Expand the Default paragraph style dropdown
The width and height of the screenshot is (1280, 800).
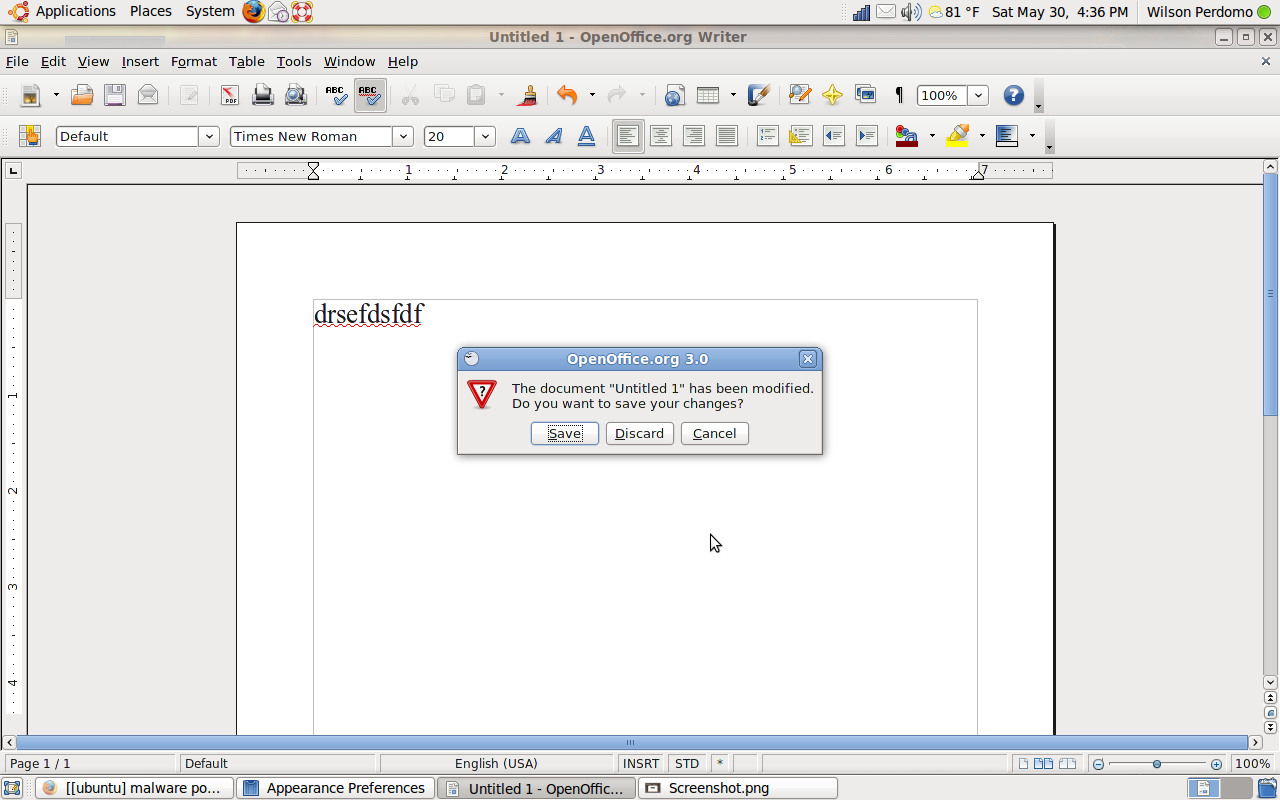[209, 136]
